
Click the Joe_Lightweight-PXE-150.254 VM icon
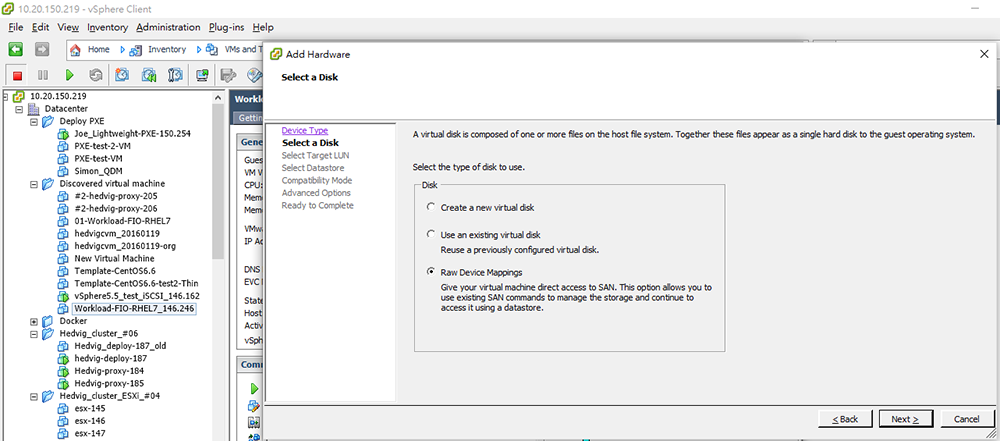pos(63,134)
